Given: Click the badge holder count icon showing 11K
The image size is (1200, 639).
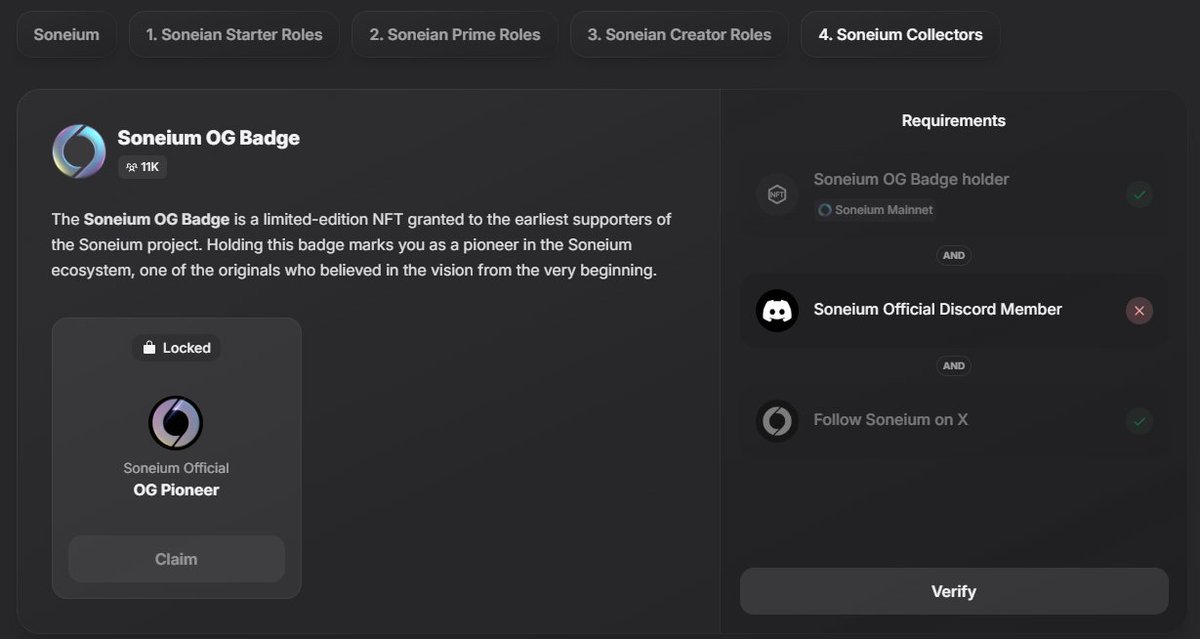Looking at the screenshot, I should (131, 167).
